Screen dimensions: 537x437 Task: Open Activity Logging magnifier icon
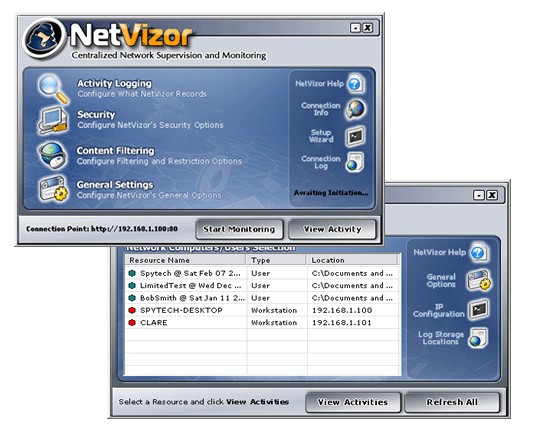coord(53,88)
